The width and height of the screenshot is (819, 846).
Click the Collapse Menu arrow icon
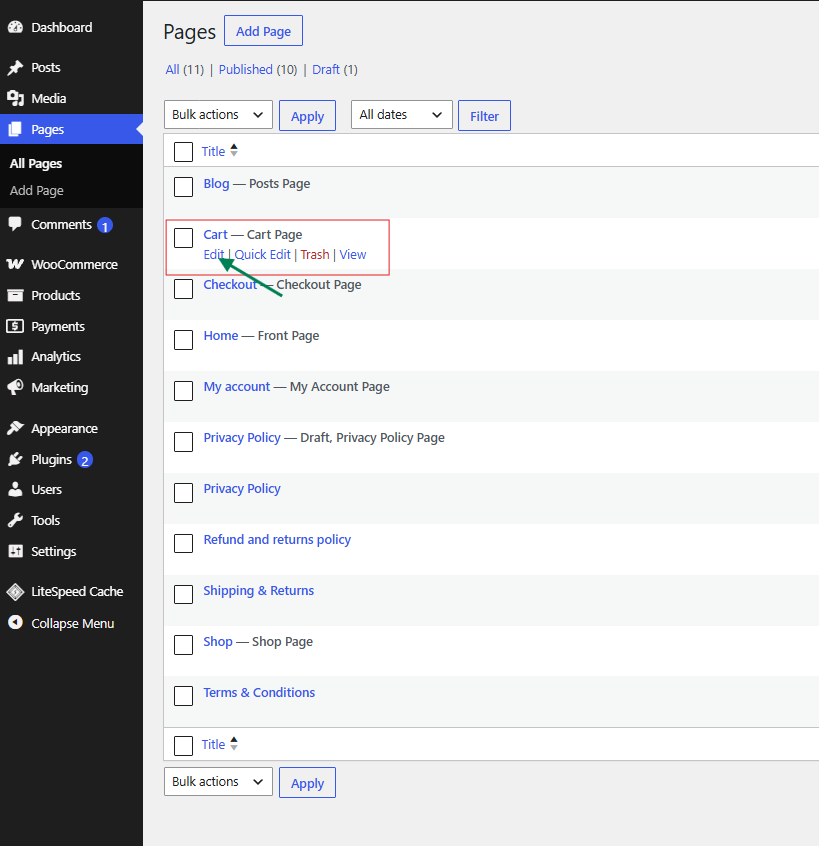pyautogui.click(x=15, y=623)
